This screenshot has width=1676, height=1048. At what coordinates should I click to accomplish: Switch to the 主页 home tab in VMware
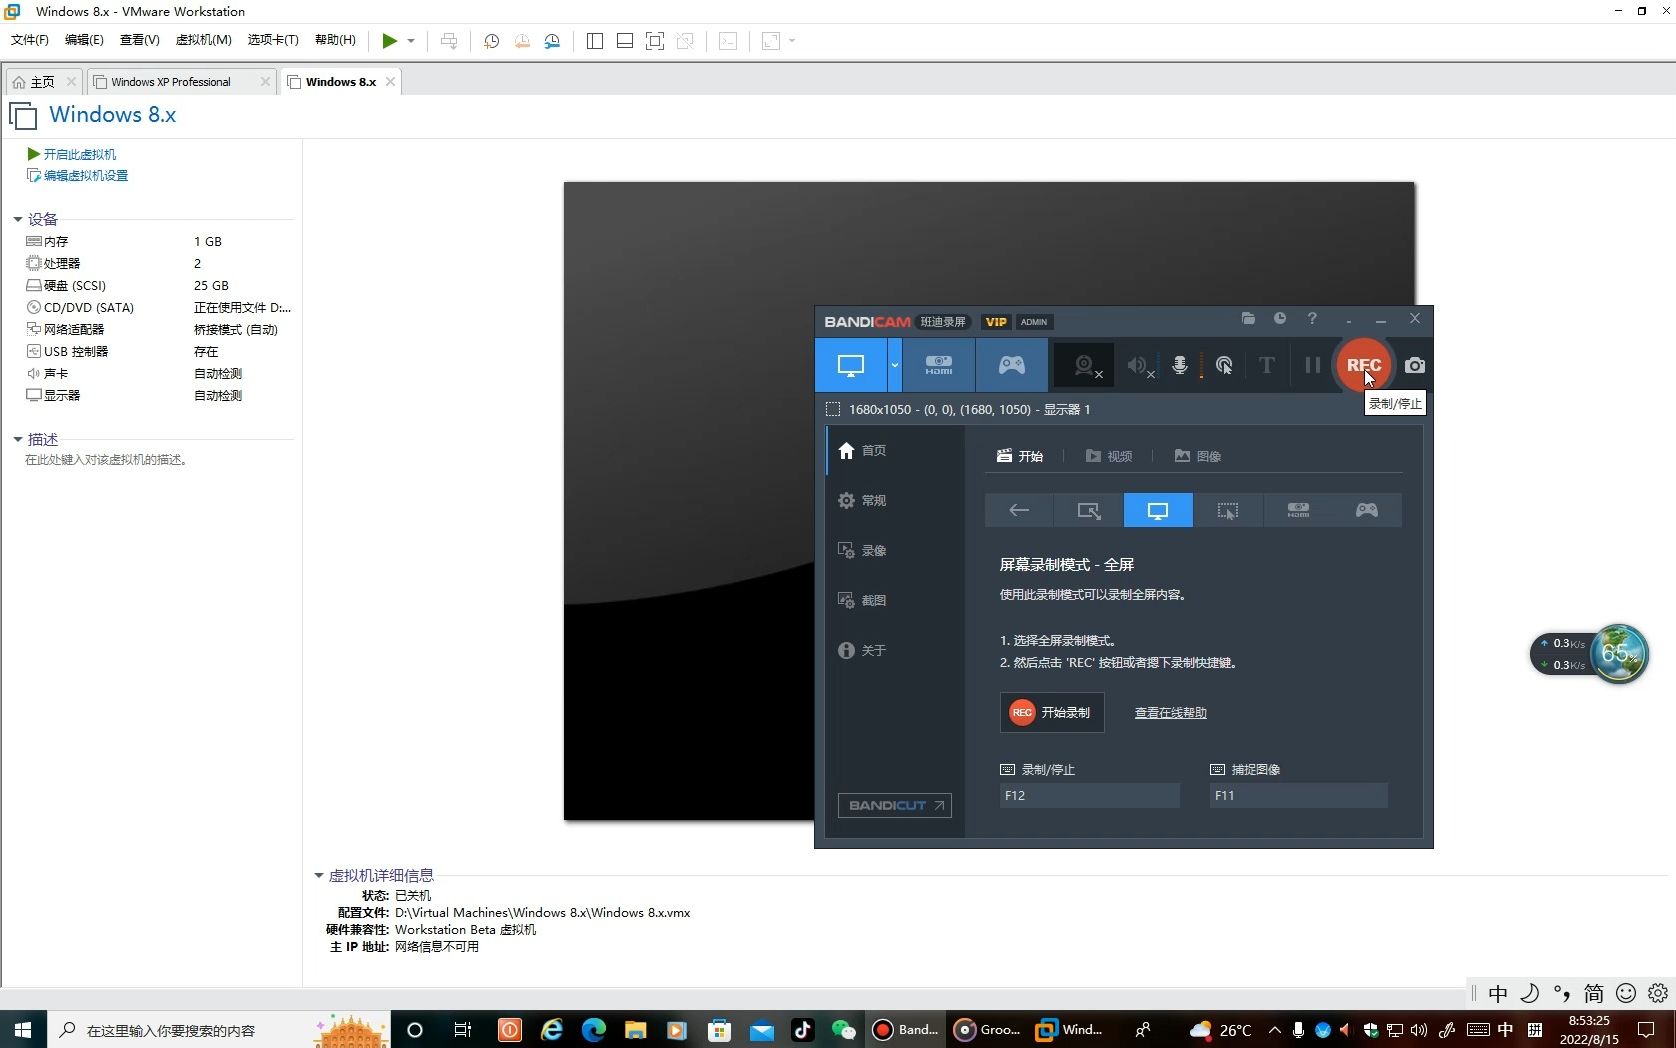43,82
